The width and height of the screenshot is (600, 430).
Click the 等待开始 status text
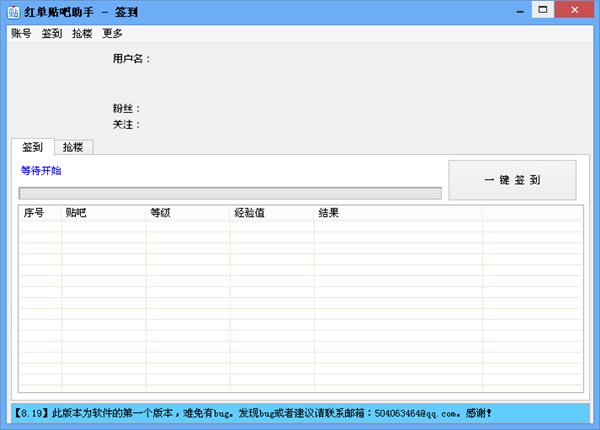tap(41, 171)
